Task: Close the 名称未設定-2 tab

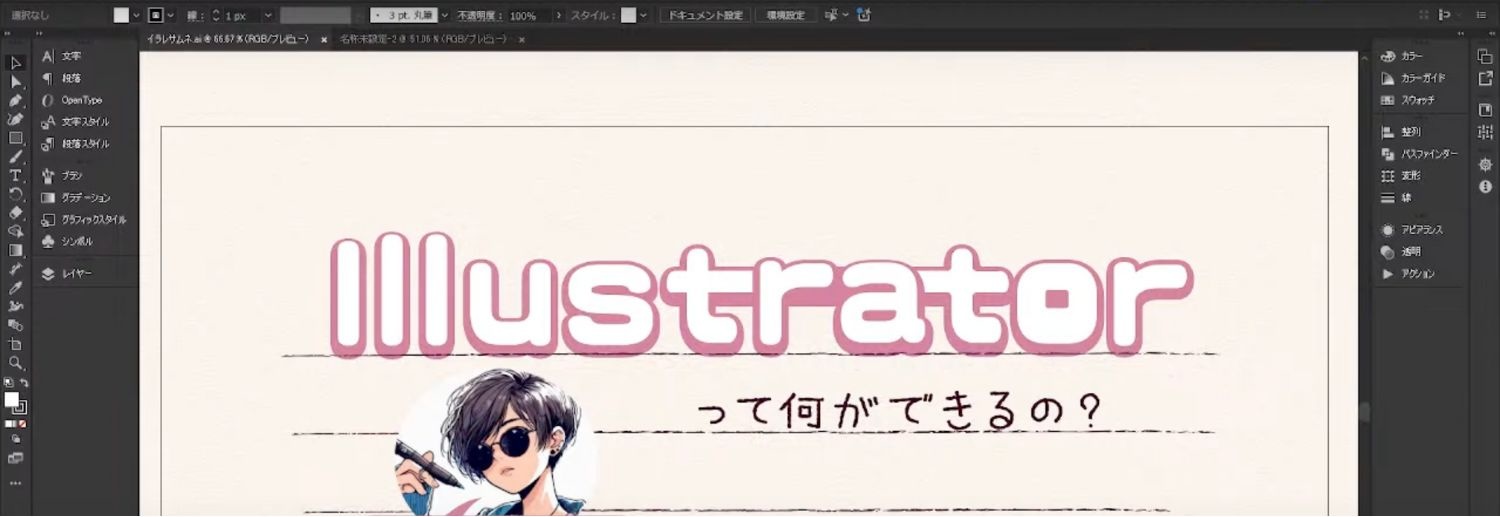Action: (x=521, y=39)
